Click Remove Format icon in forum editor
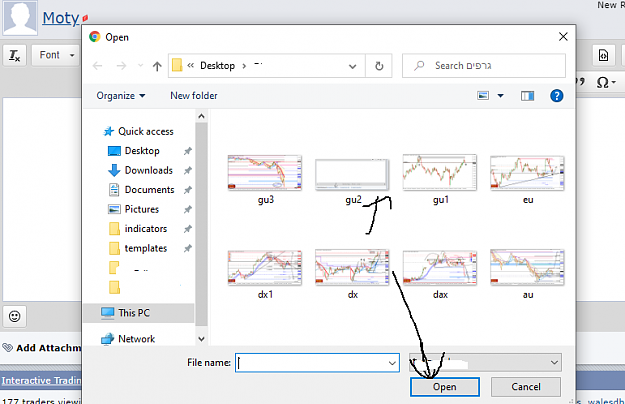The image size is (625, 404). click(15, 55)
